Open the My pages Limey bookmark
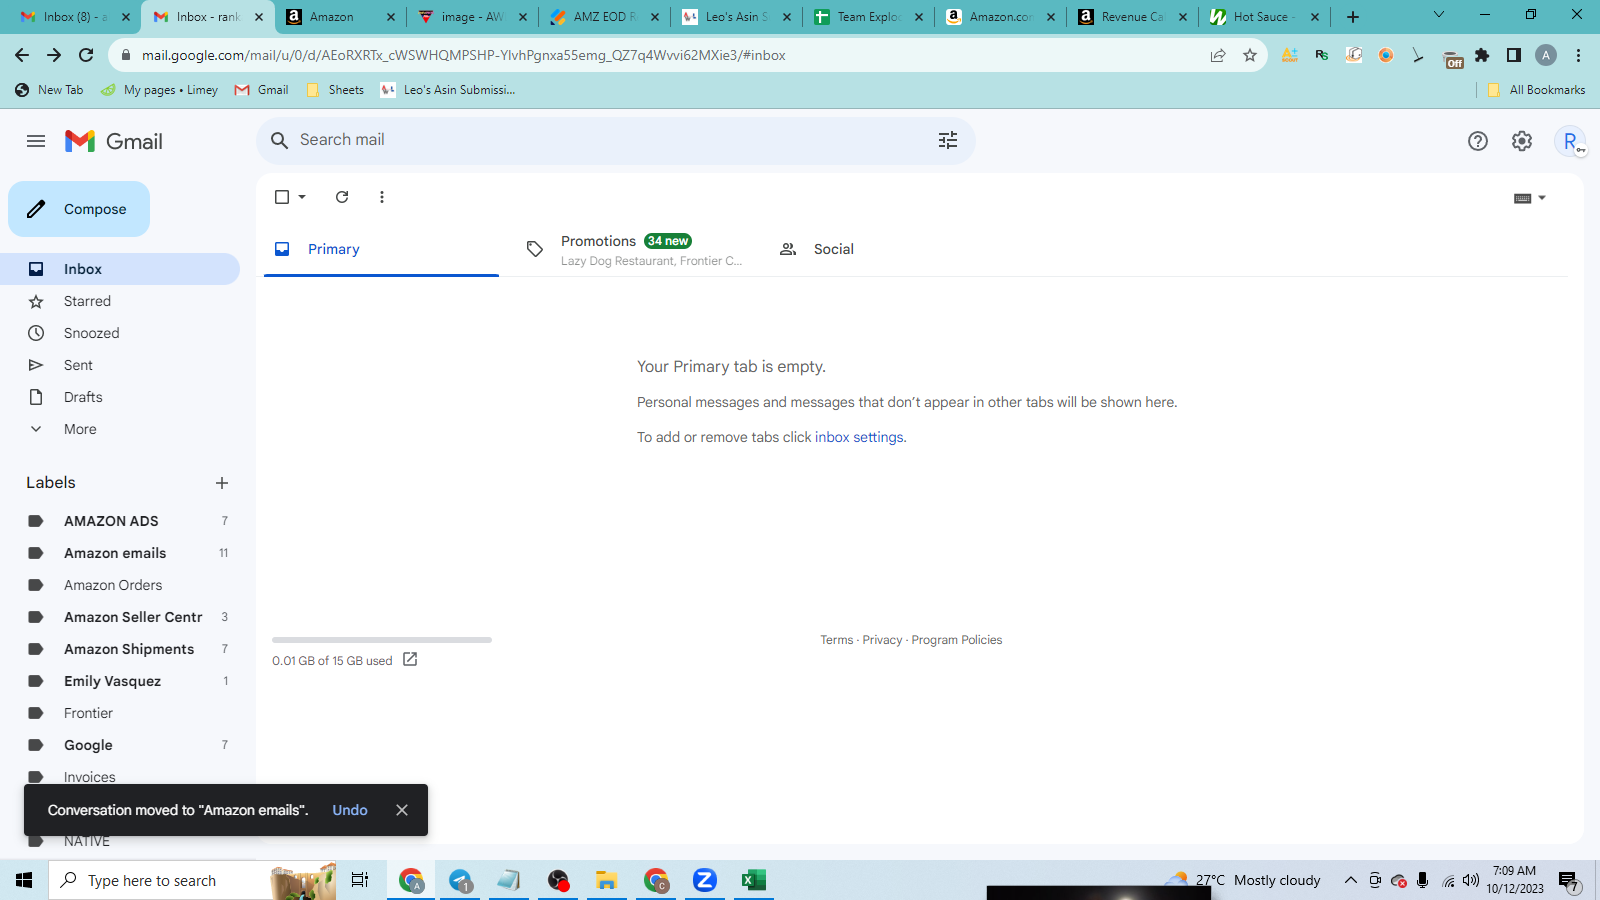 pyautogui.click(x=159, y=90)
